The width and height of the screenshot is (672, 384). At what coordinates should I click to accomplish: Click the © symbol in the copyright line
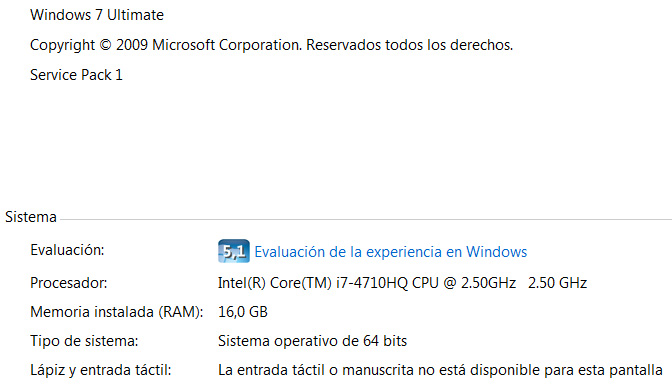click(x=105, y=45)
